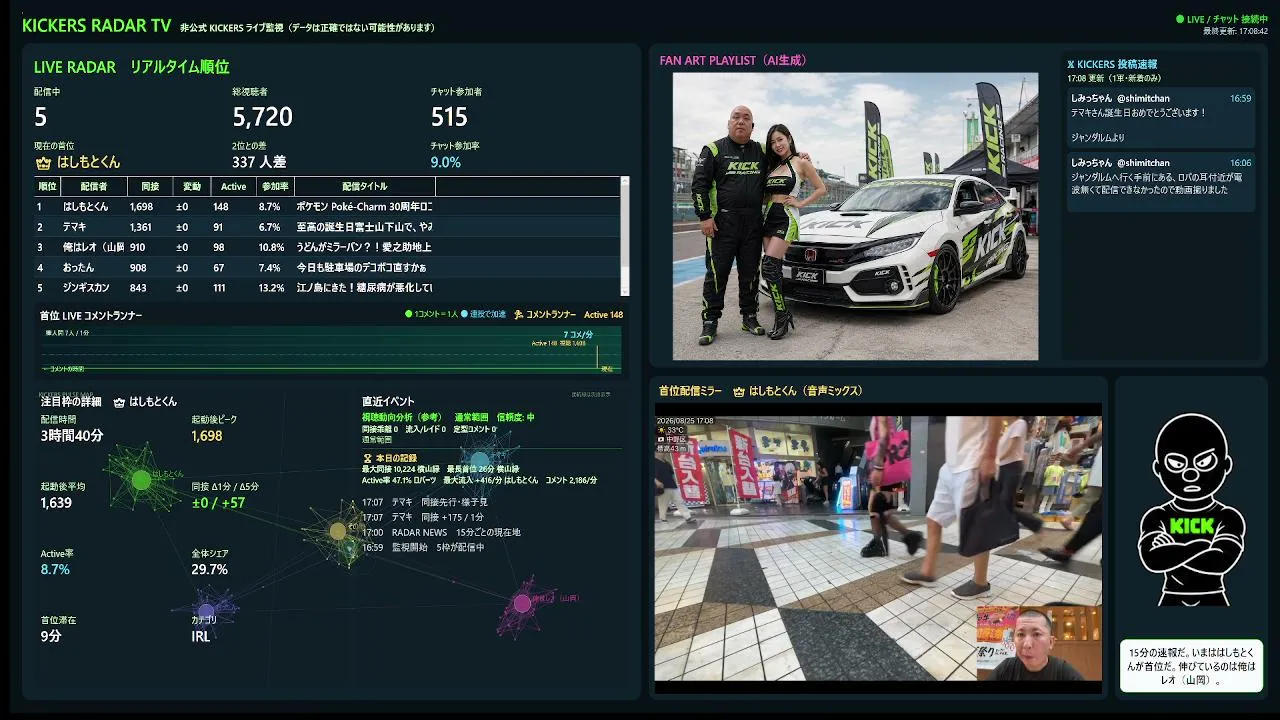Click the 17:07 テマキ 同接 +175 event
Image resolution: width=1280 pixels, height=720 pixels.
coord(423,517)
